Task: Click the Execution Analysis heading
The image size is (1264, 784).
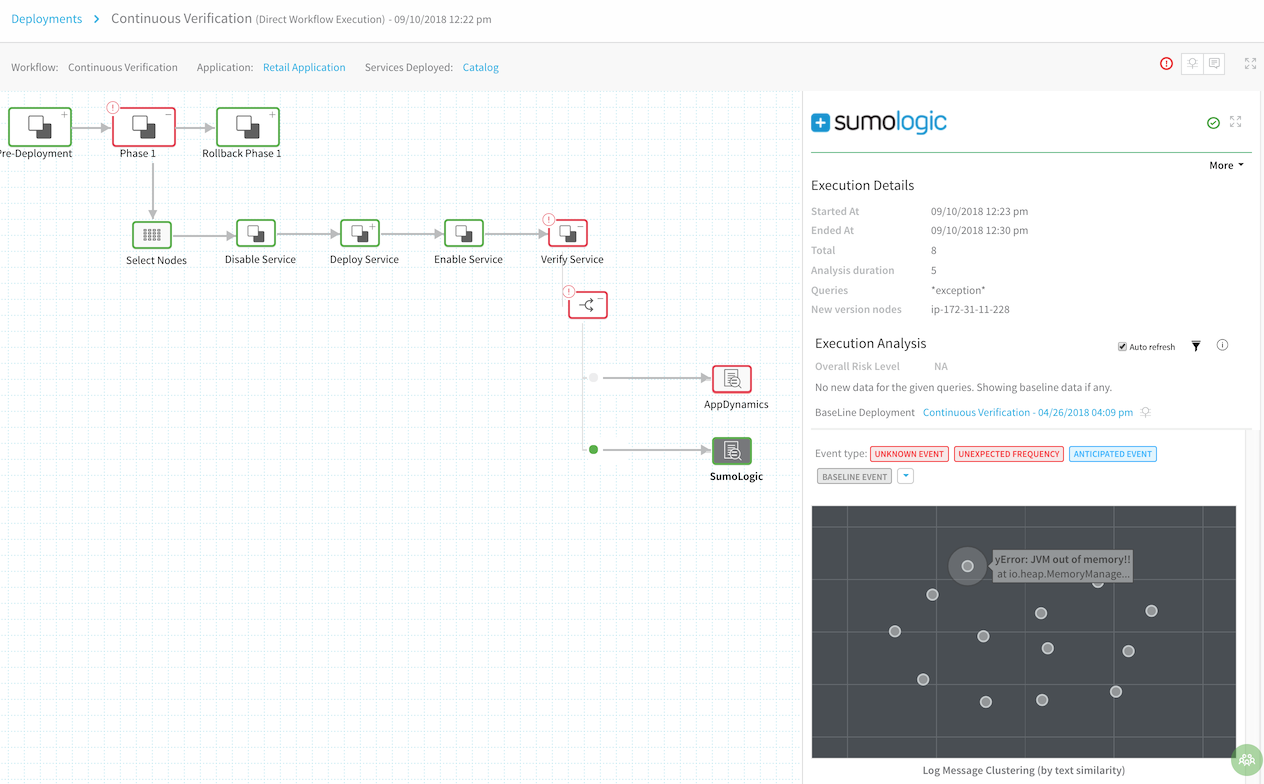Action: pos(870,343)
